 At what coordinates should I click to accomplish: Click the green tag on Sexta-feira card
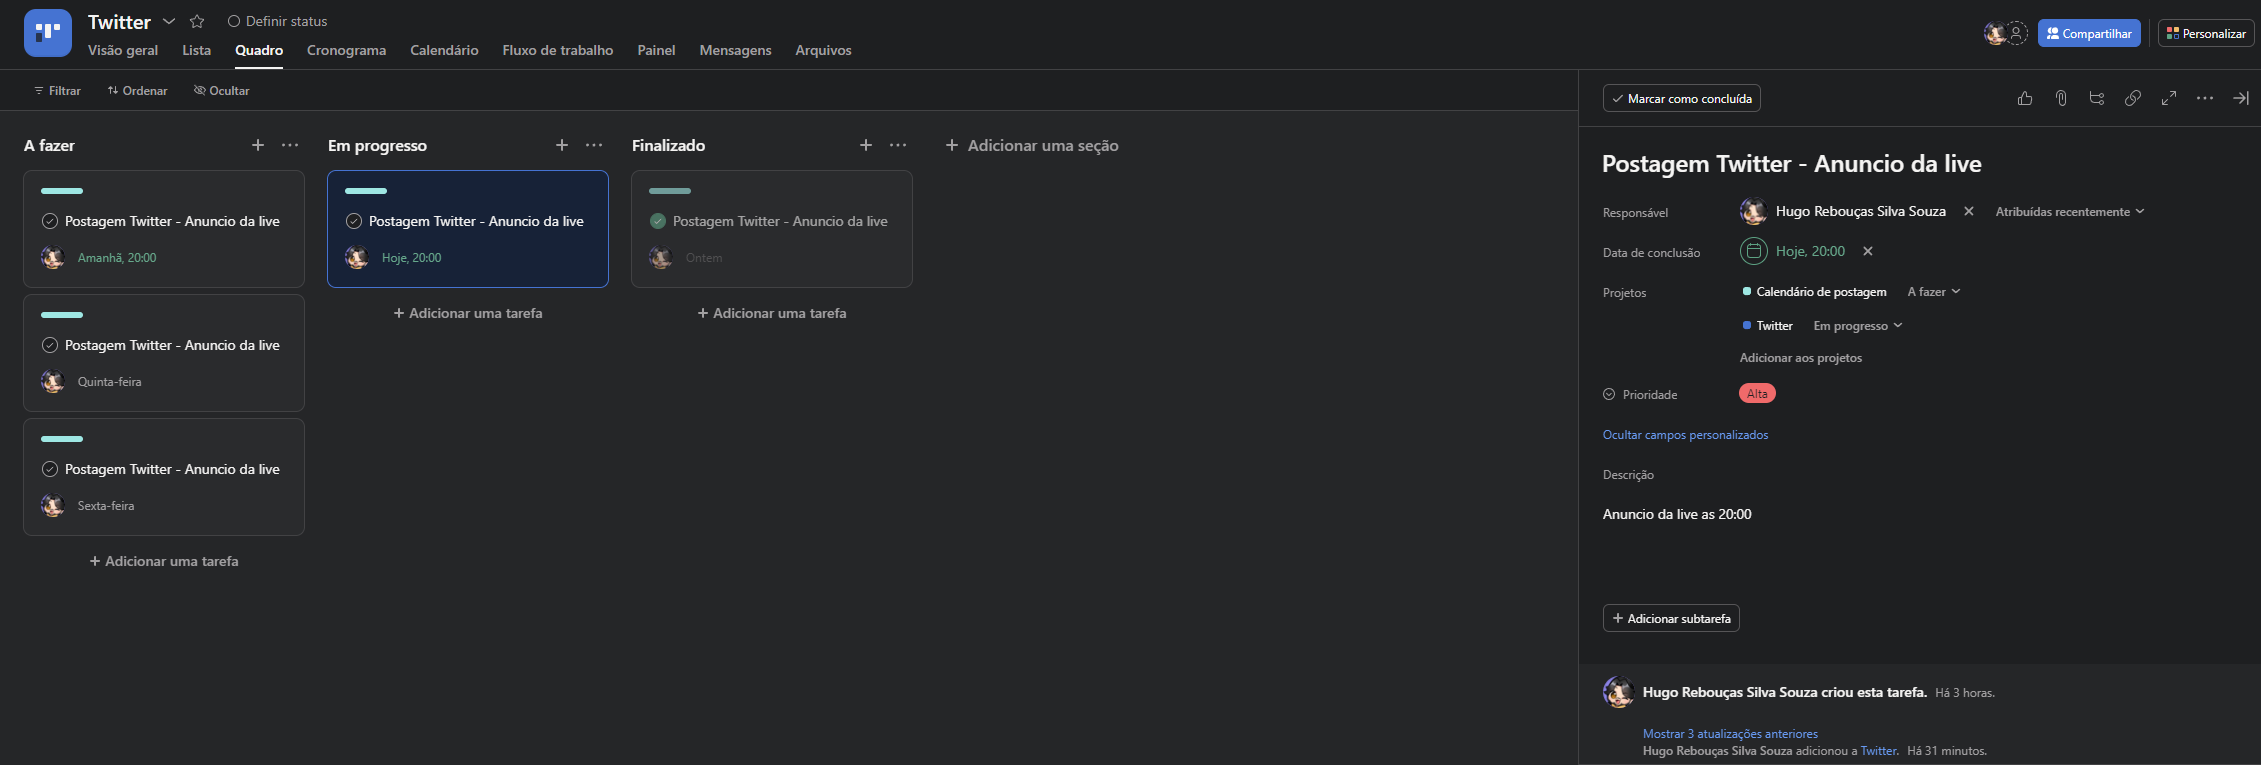[62, 439]
